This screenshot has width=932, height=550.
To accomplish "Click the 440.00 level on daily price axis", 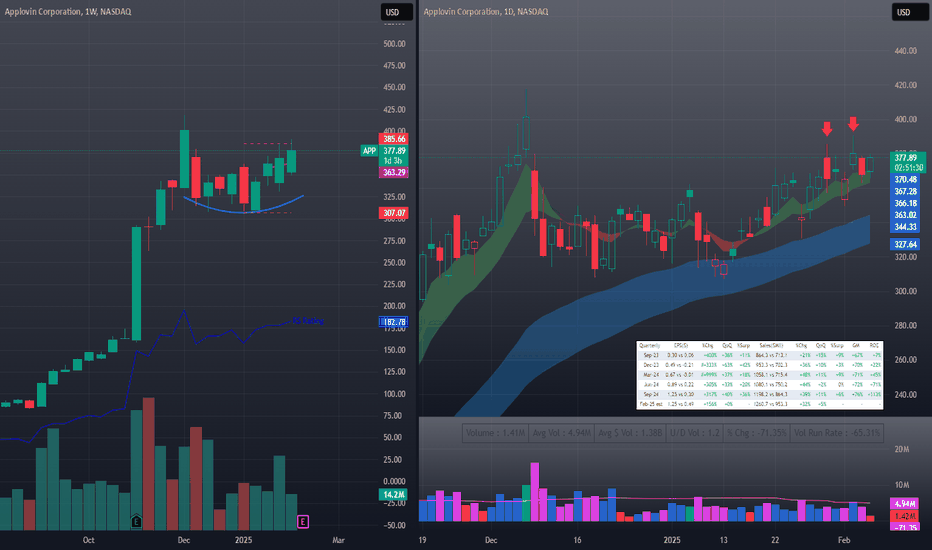I will (905, 51).
